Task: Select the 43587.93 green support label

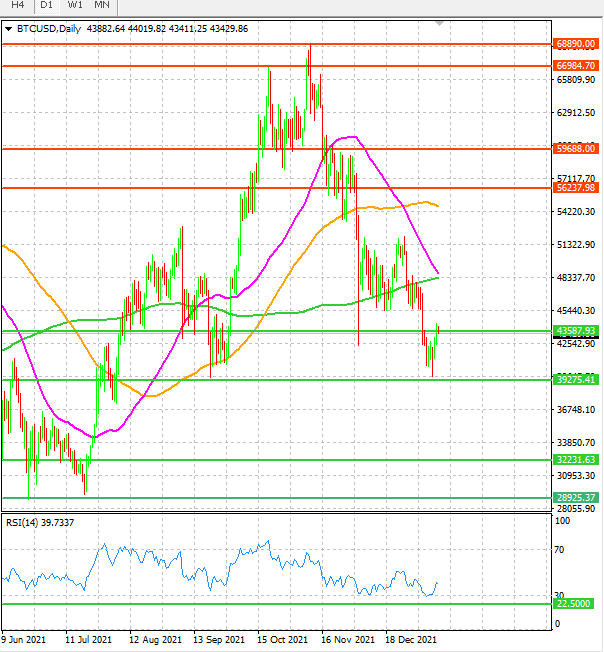Action: pyautogui.click(x=576, y=331)
